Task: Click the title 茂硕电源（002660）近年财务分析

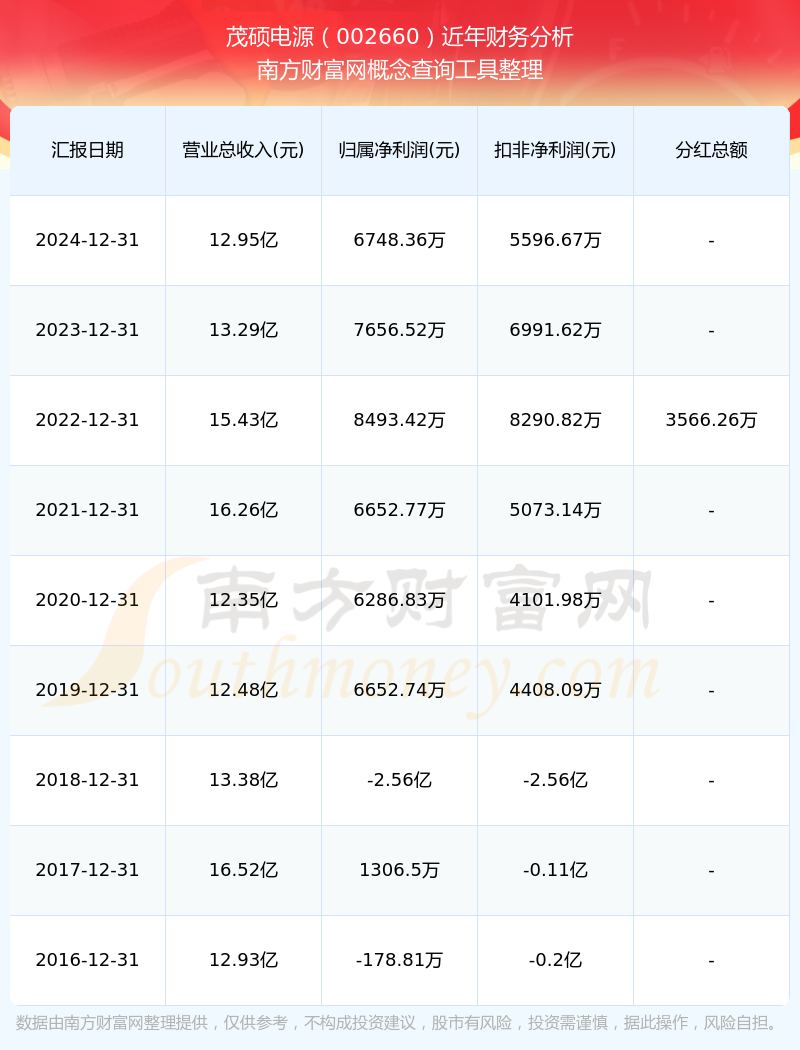Action: click(x=400, y=37)
